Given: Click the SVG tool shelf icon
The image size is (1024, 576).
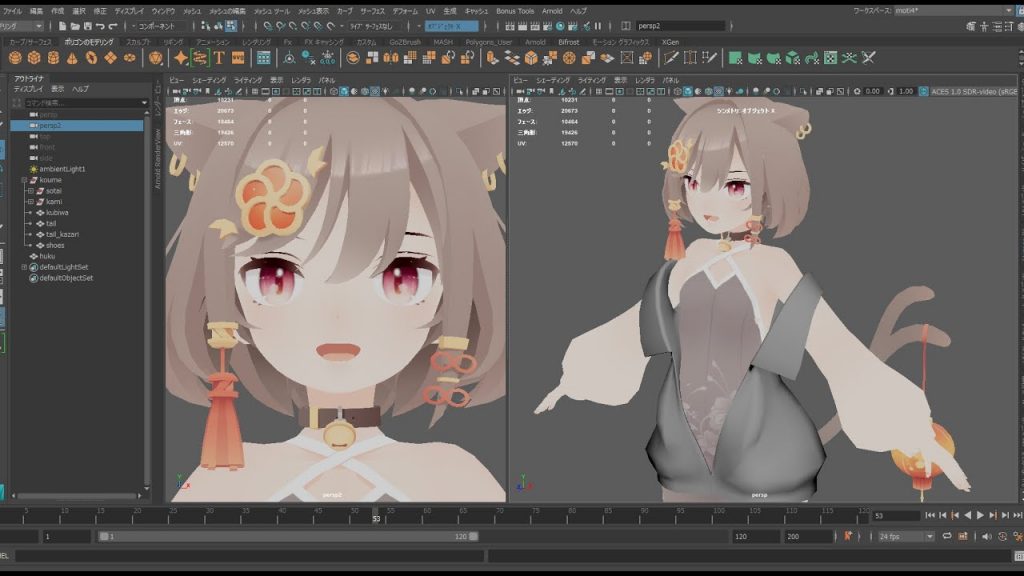Looking at the screenshot, I should [238, 58].
